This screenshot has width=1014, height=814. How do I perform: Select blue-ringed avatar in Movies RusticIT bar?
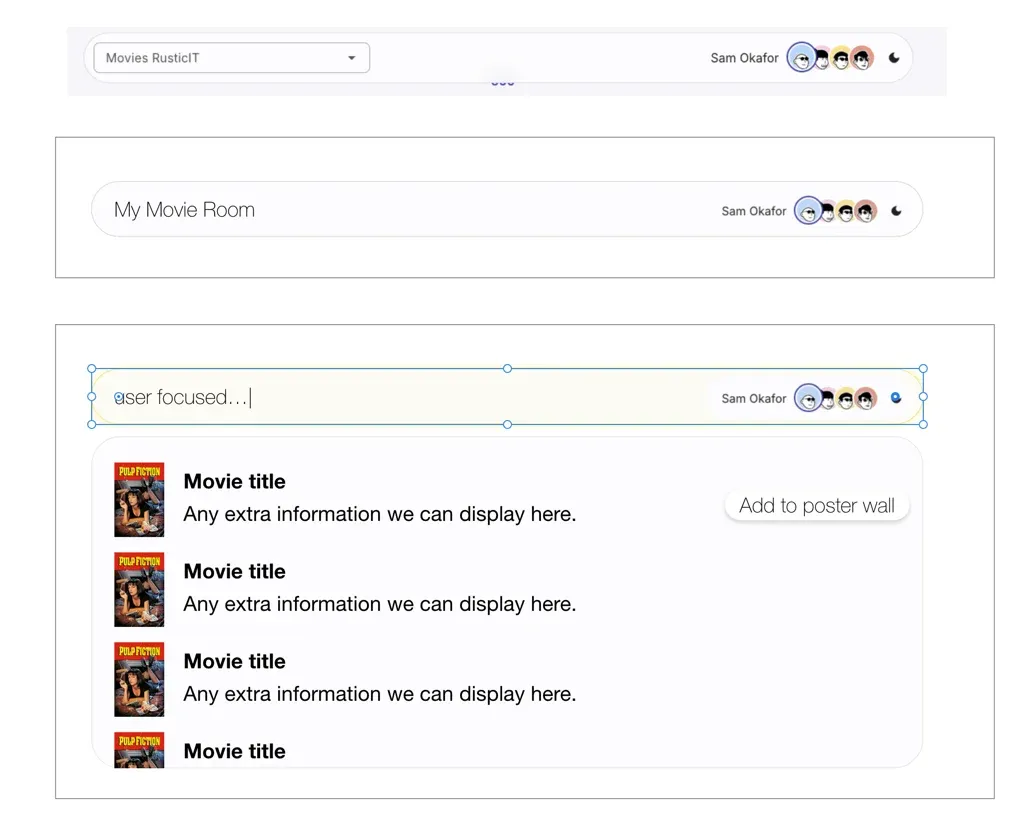(x=802, y=58)
